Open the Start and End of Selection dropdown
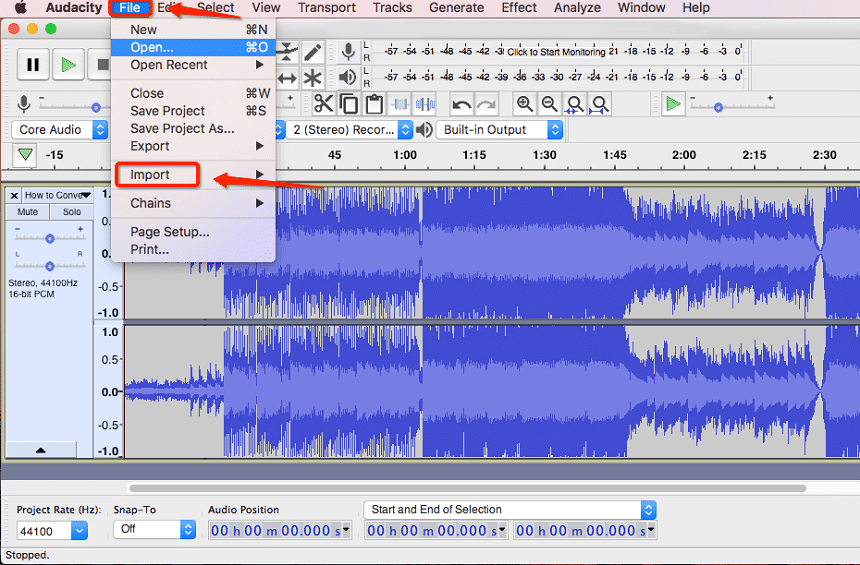The image size is (860, 565). click(x=510, y=510)
